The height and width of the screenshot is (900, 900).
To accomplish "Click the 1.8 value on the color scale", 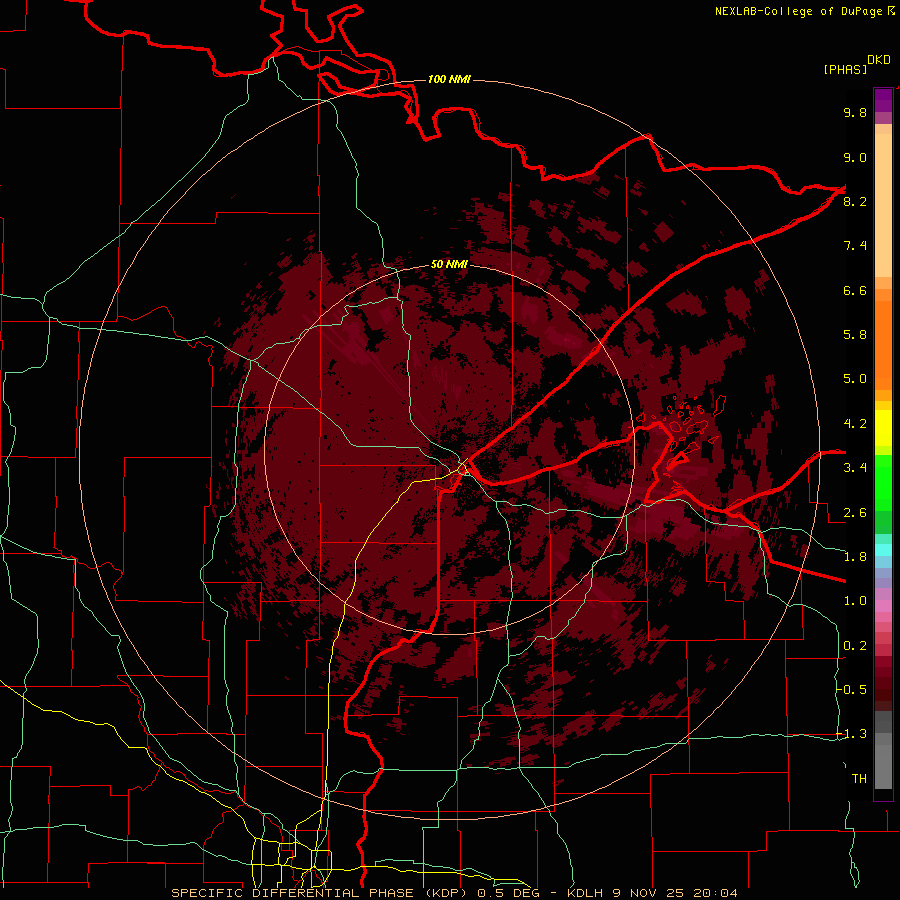I will [x=855, y=557].
